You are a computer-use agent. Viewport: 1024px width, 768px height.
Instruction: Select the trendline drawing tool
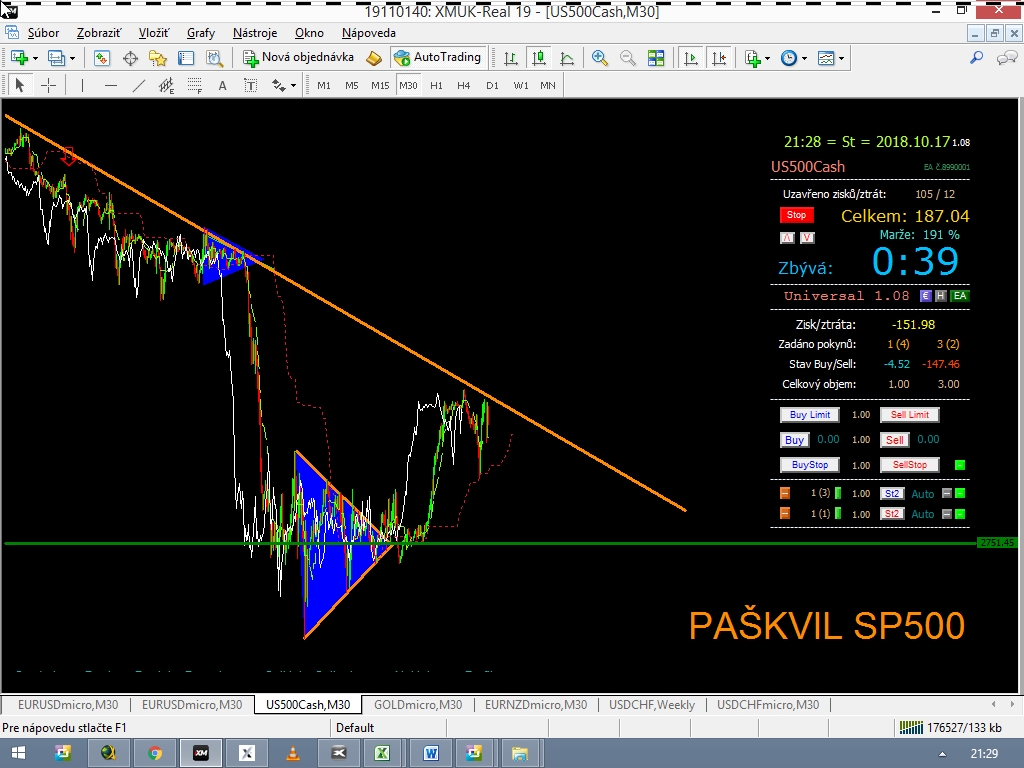138,85
